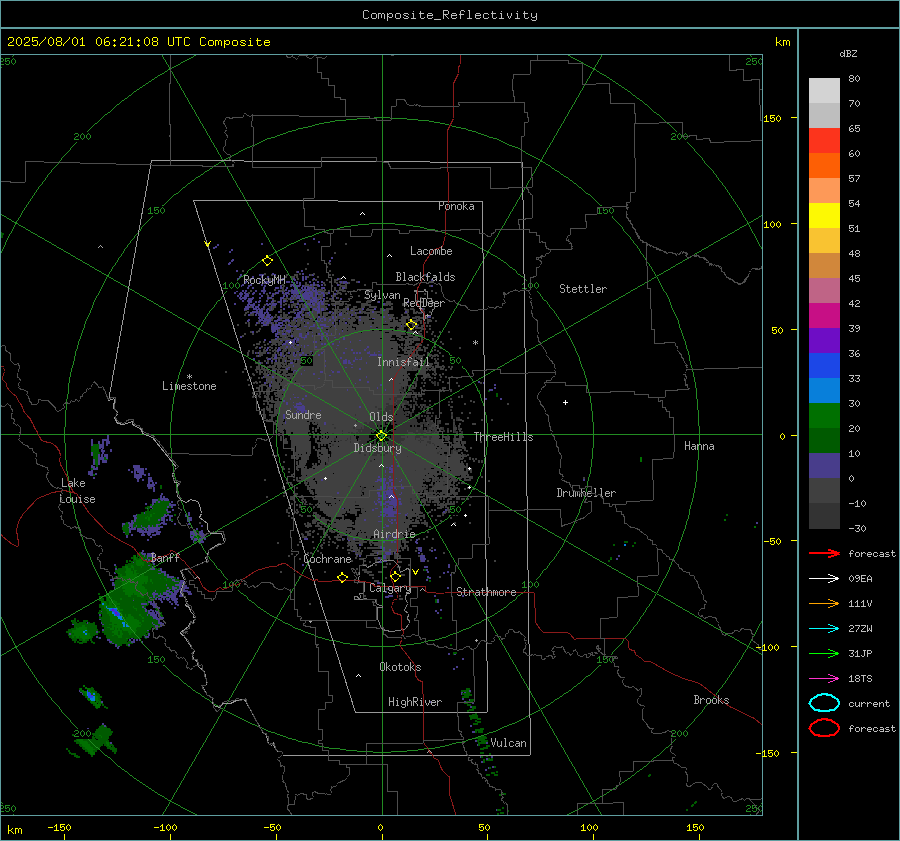The width and height of the screenshot is (900, 841).
Task: Click the Vulcan city label
Action: 508,743
